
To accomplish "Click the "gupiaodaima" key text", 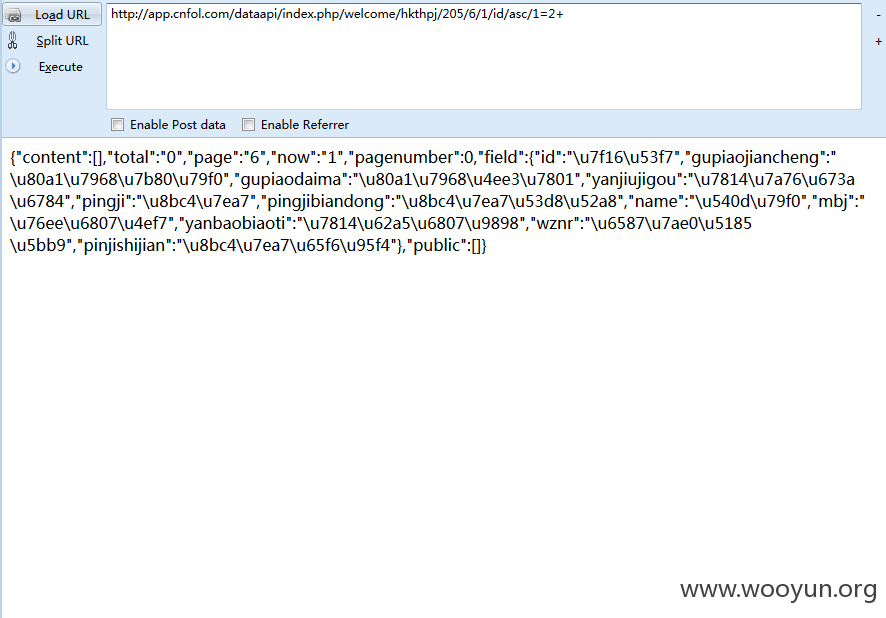I will tap(292, 179).
